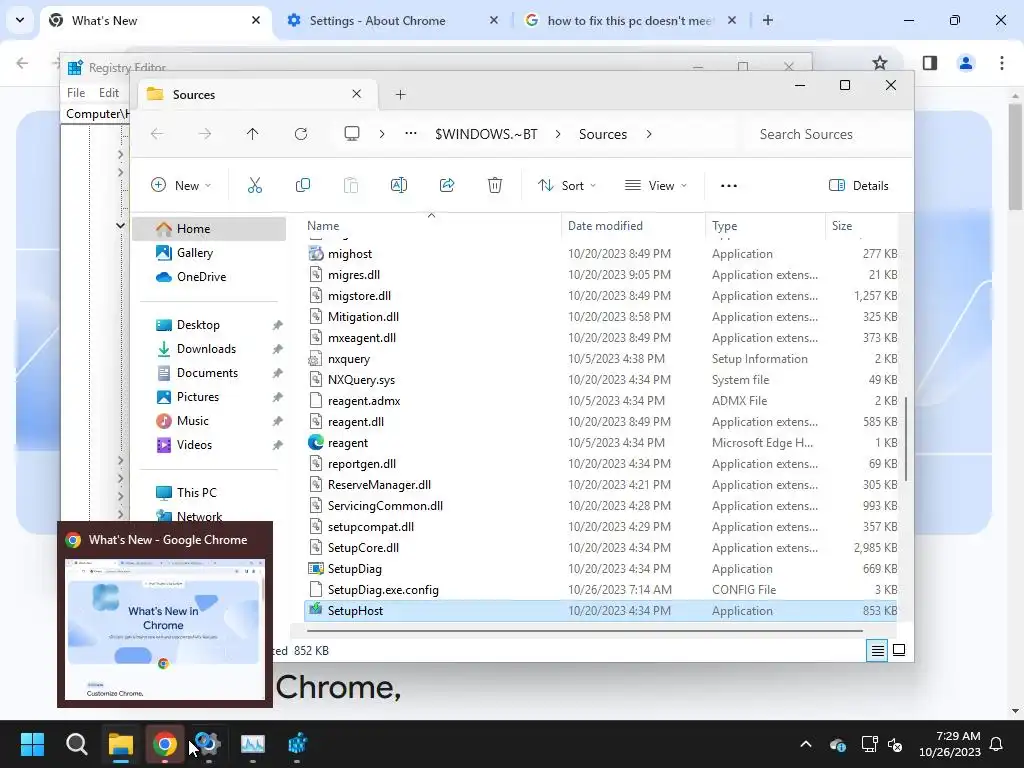This screenshot has width=1024, height=768.
Task: Open taskbar Search magnifier
Action: [x=76, y=744]
